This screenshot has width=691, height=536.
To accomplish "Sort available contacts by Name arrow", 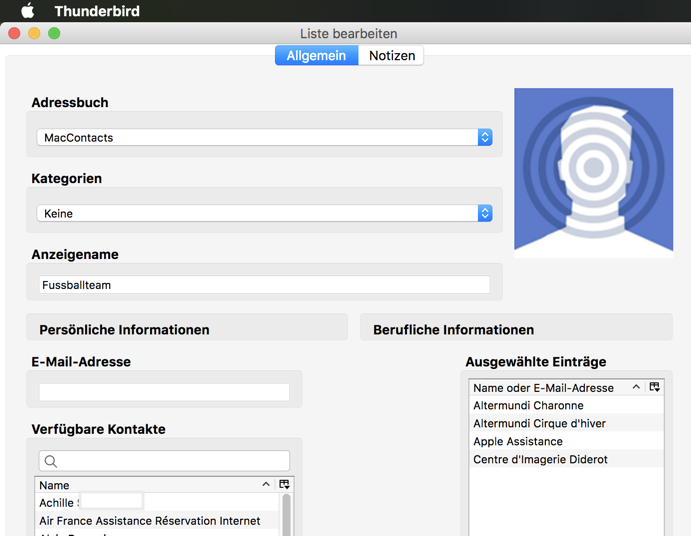I will [265, 485].
